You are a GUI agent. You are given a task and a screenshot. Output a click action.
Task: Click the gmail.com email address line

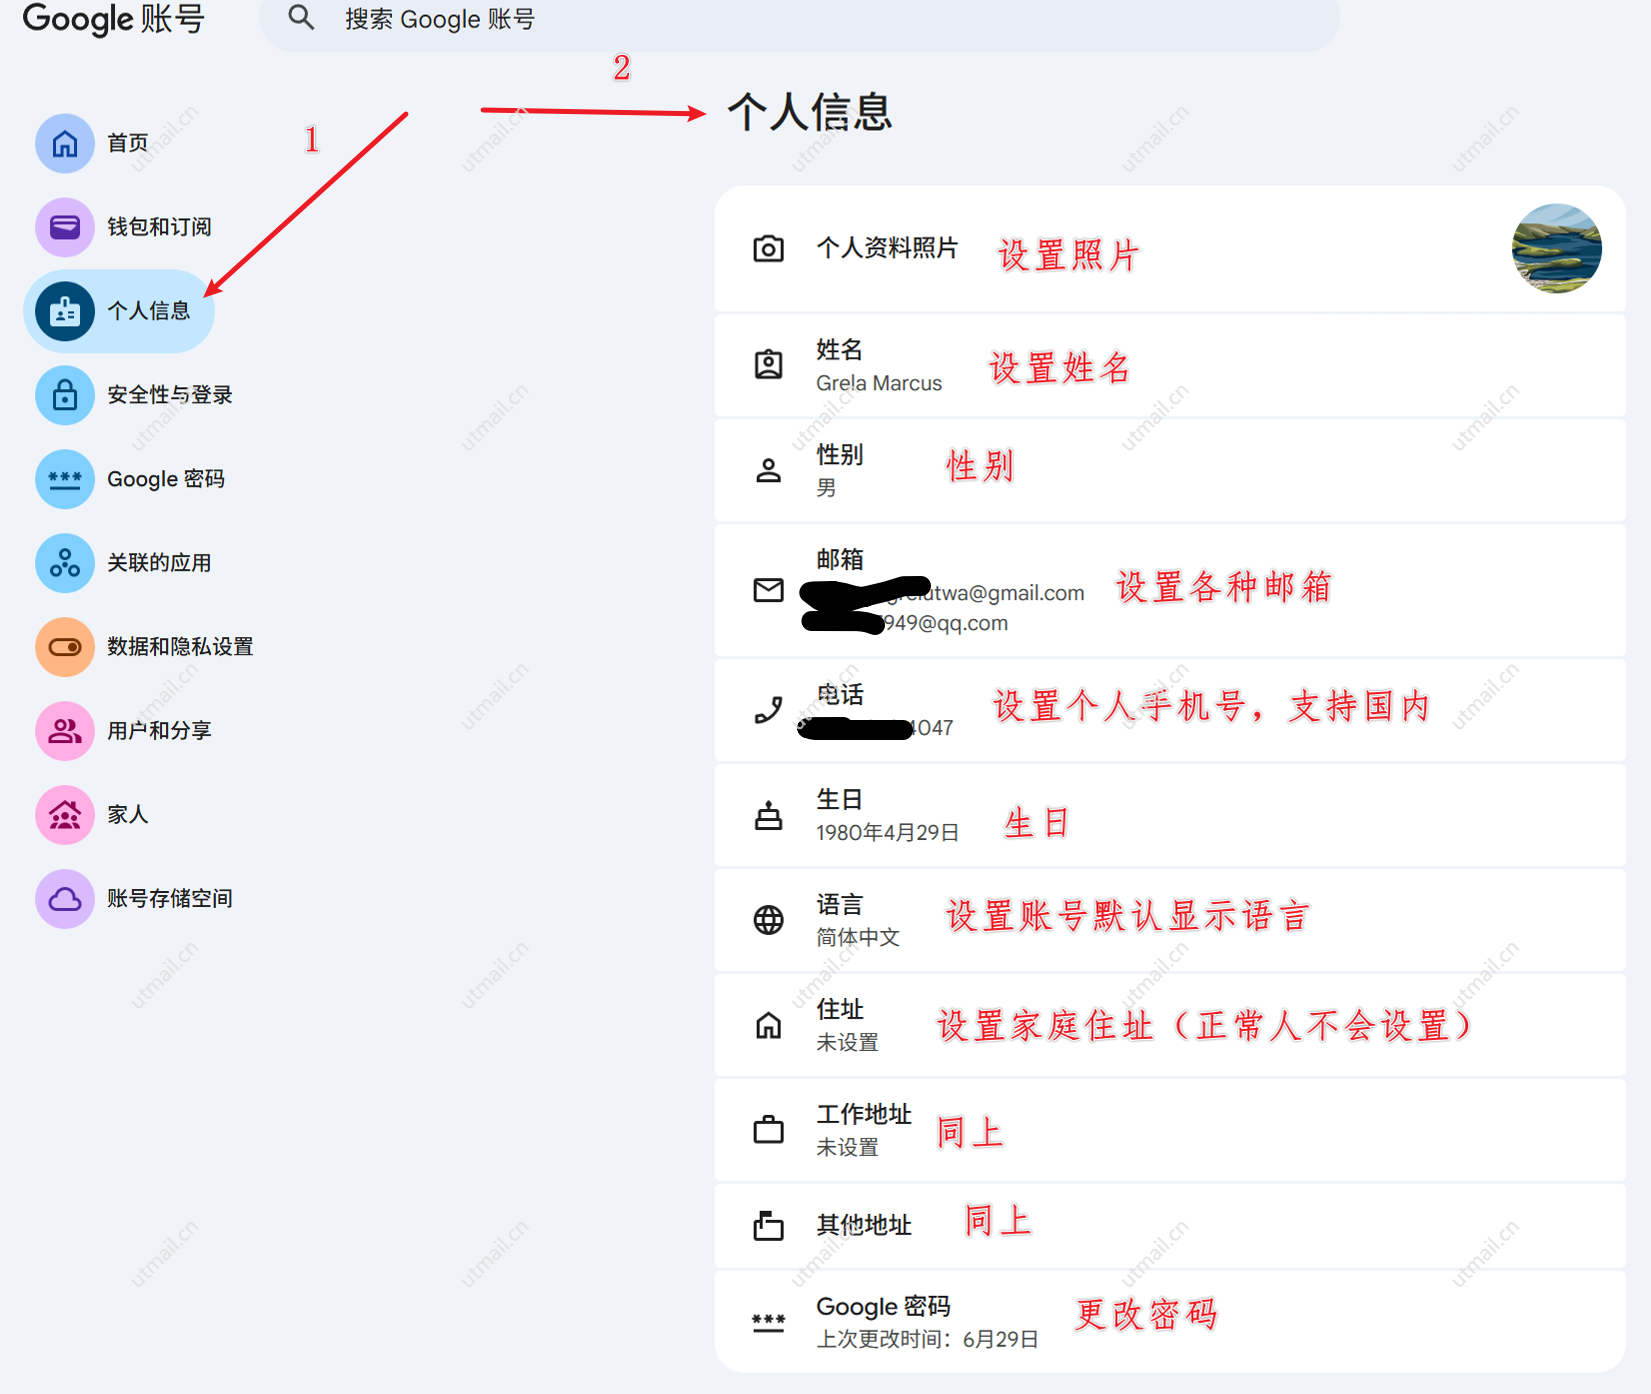[x=943, y=593]
